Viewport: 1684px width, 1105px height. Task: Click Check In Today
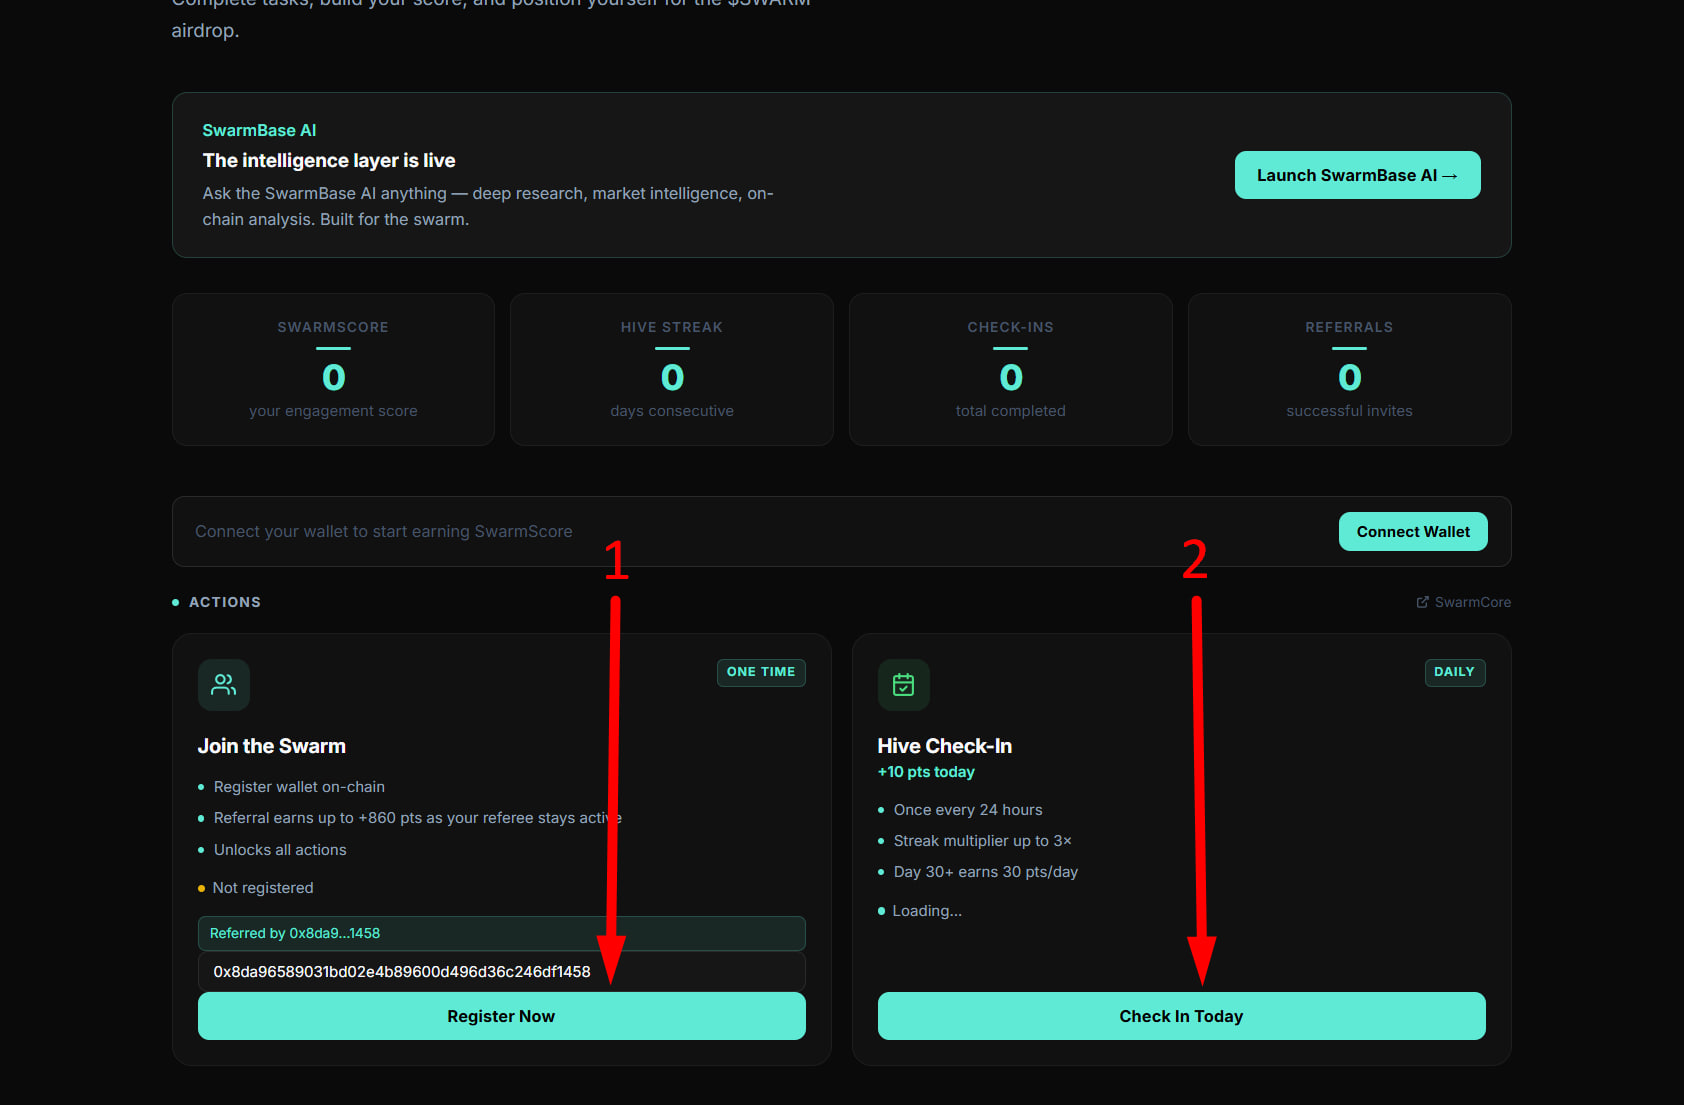(1181, 1016)
